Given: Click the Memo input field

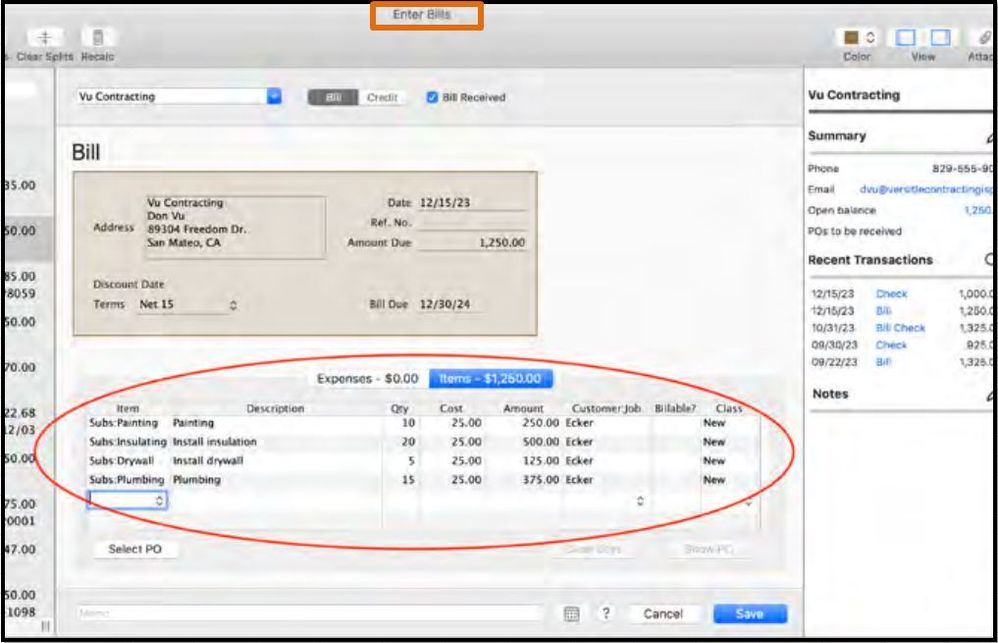Looking at the screenshot, I should [x=309, y=614].
